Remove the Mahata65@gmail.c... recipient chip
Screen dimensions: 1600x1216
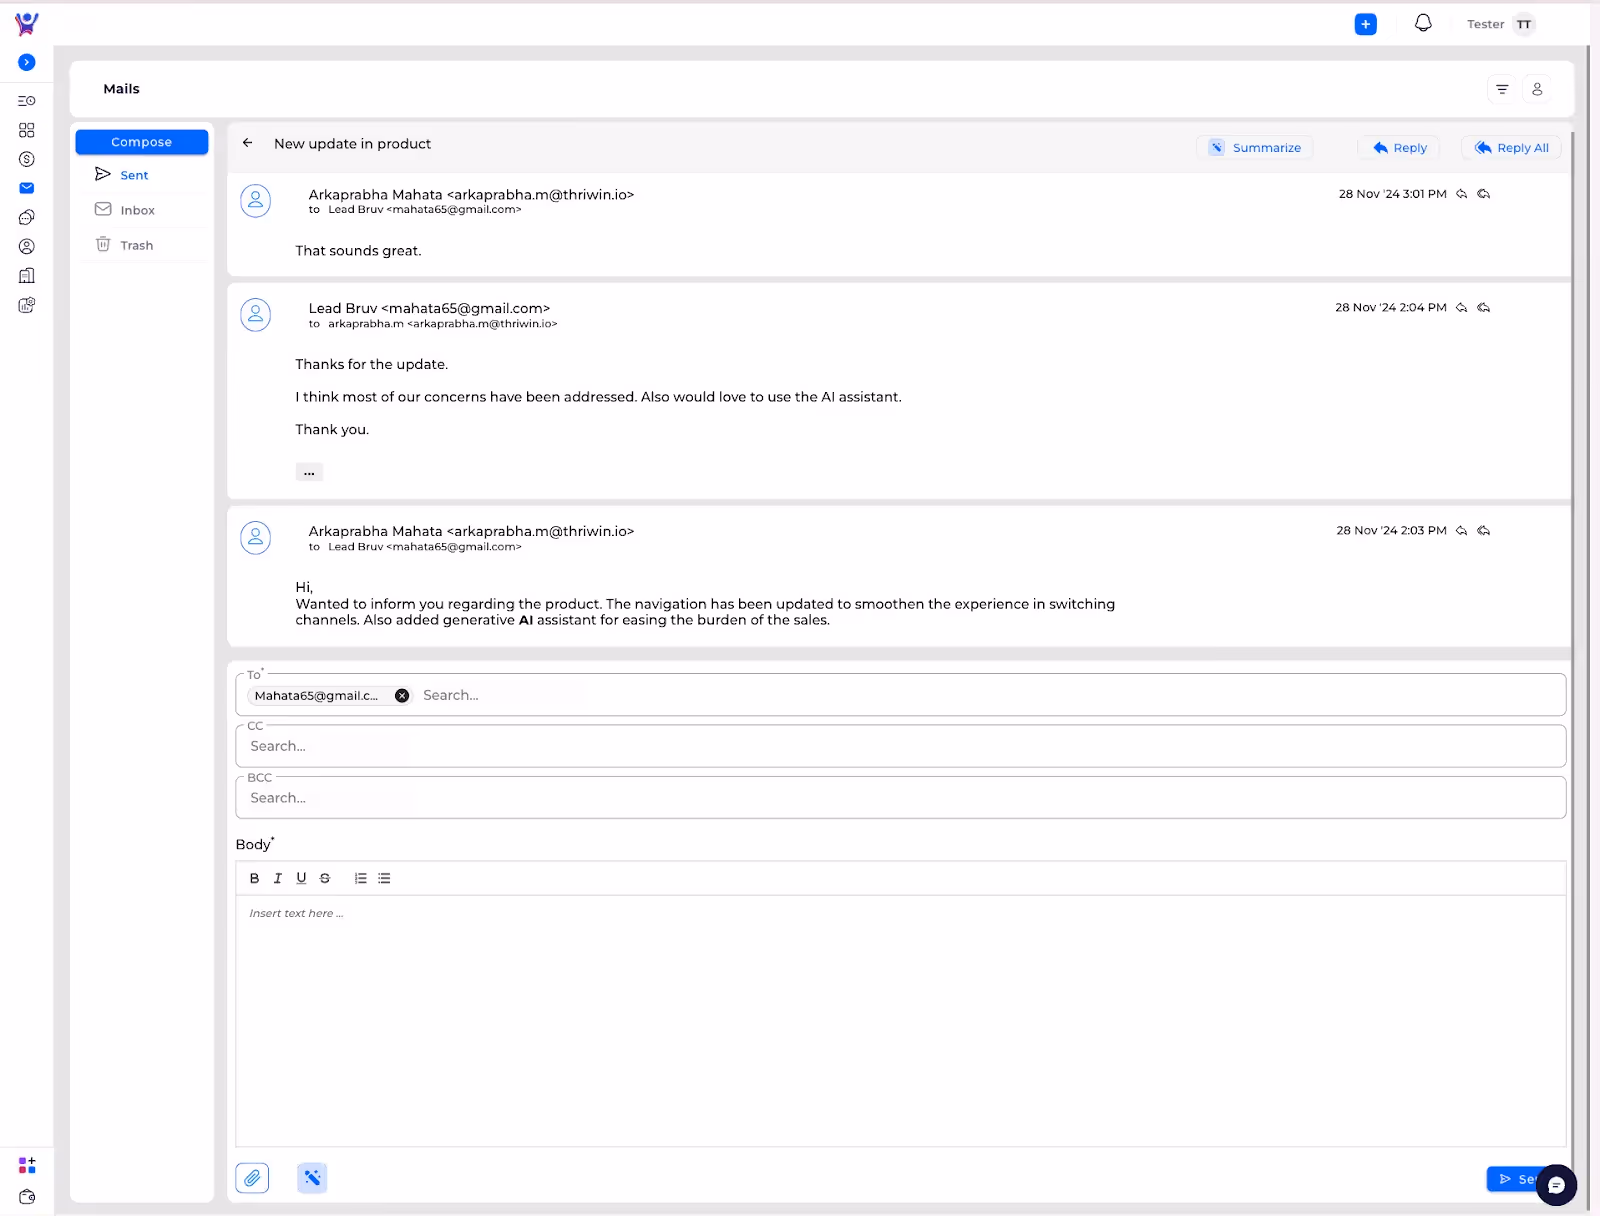(x=402, y=696)
